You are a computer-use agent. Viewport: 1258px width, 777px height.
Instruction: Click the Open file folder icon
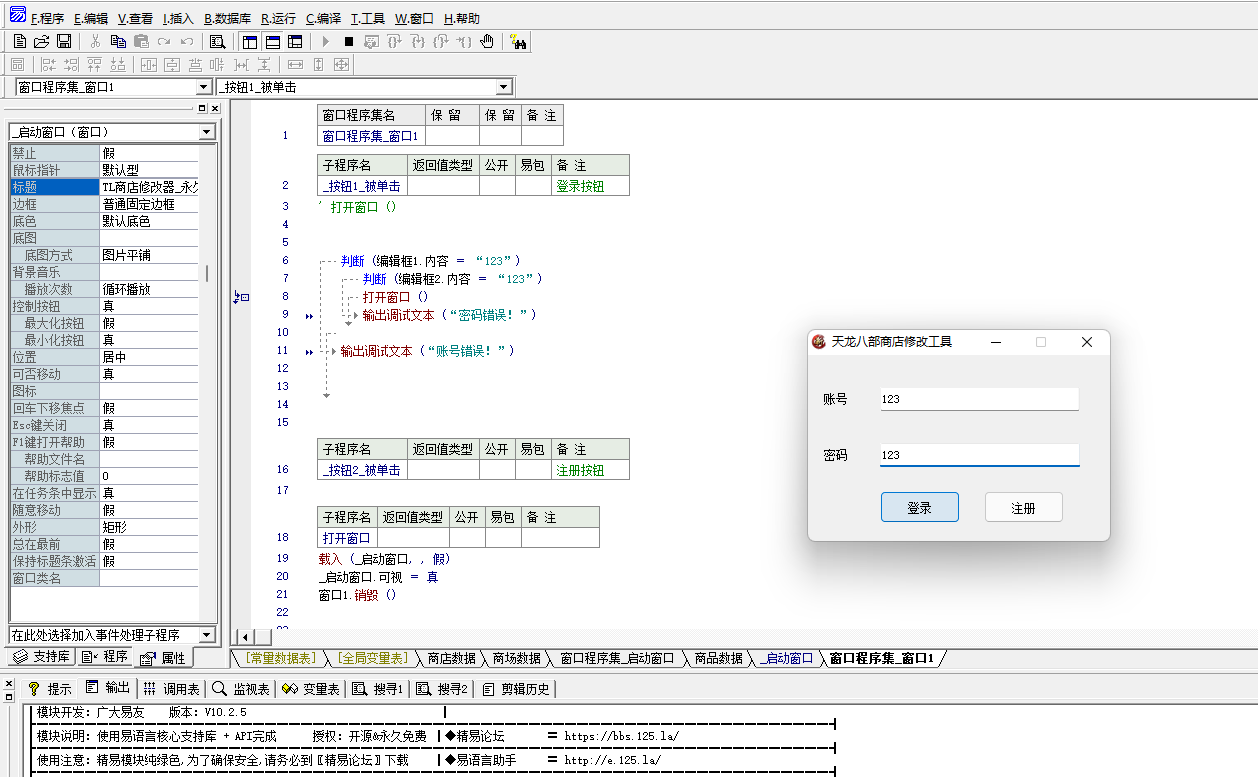(x=41, y=41)
